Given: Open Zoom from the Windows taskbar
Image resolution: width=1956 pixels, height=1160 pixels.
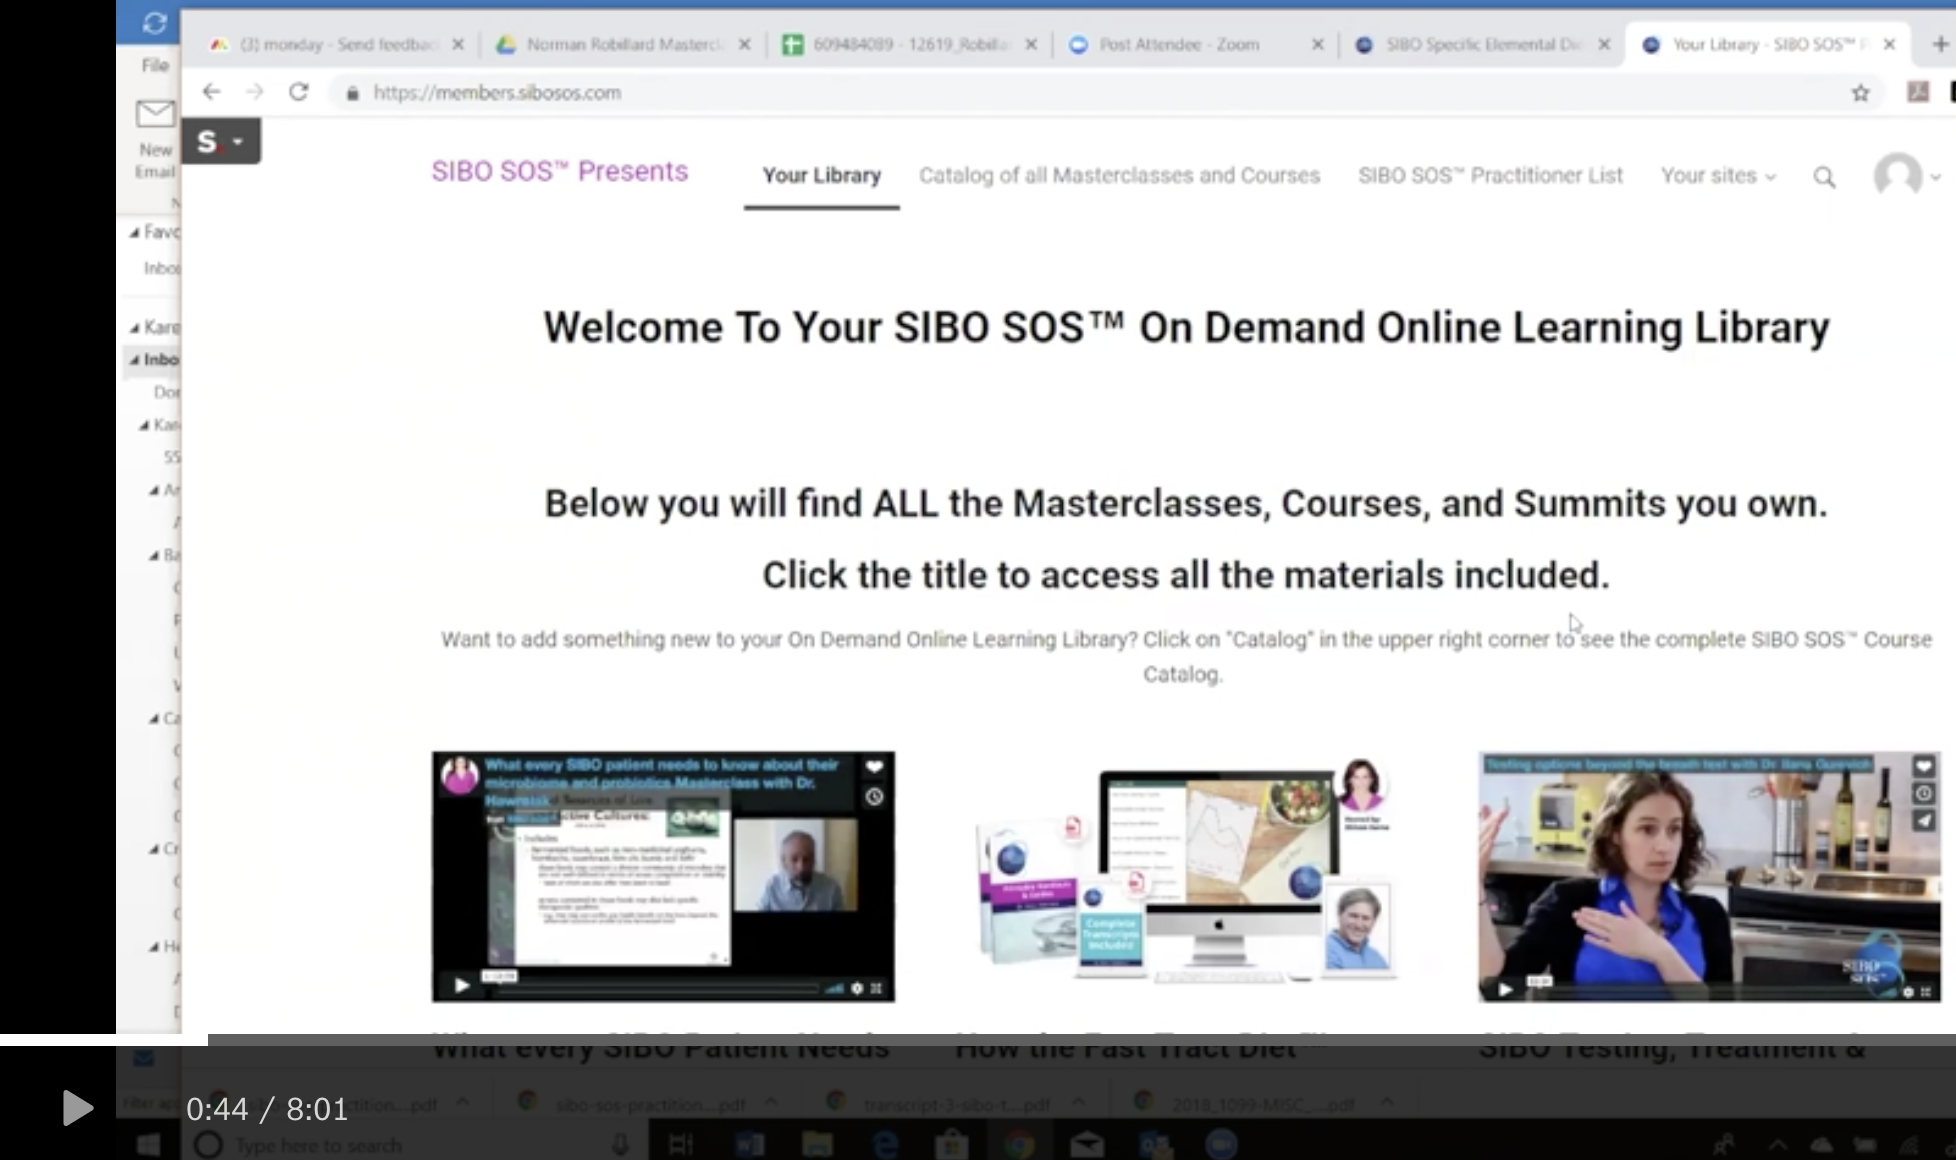Looking at the screenshot, I should coord(1221,1144).
